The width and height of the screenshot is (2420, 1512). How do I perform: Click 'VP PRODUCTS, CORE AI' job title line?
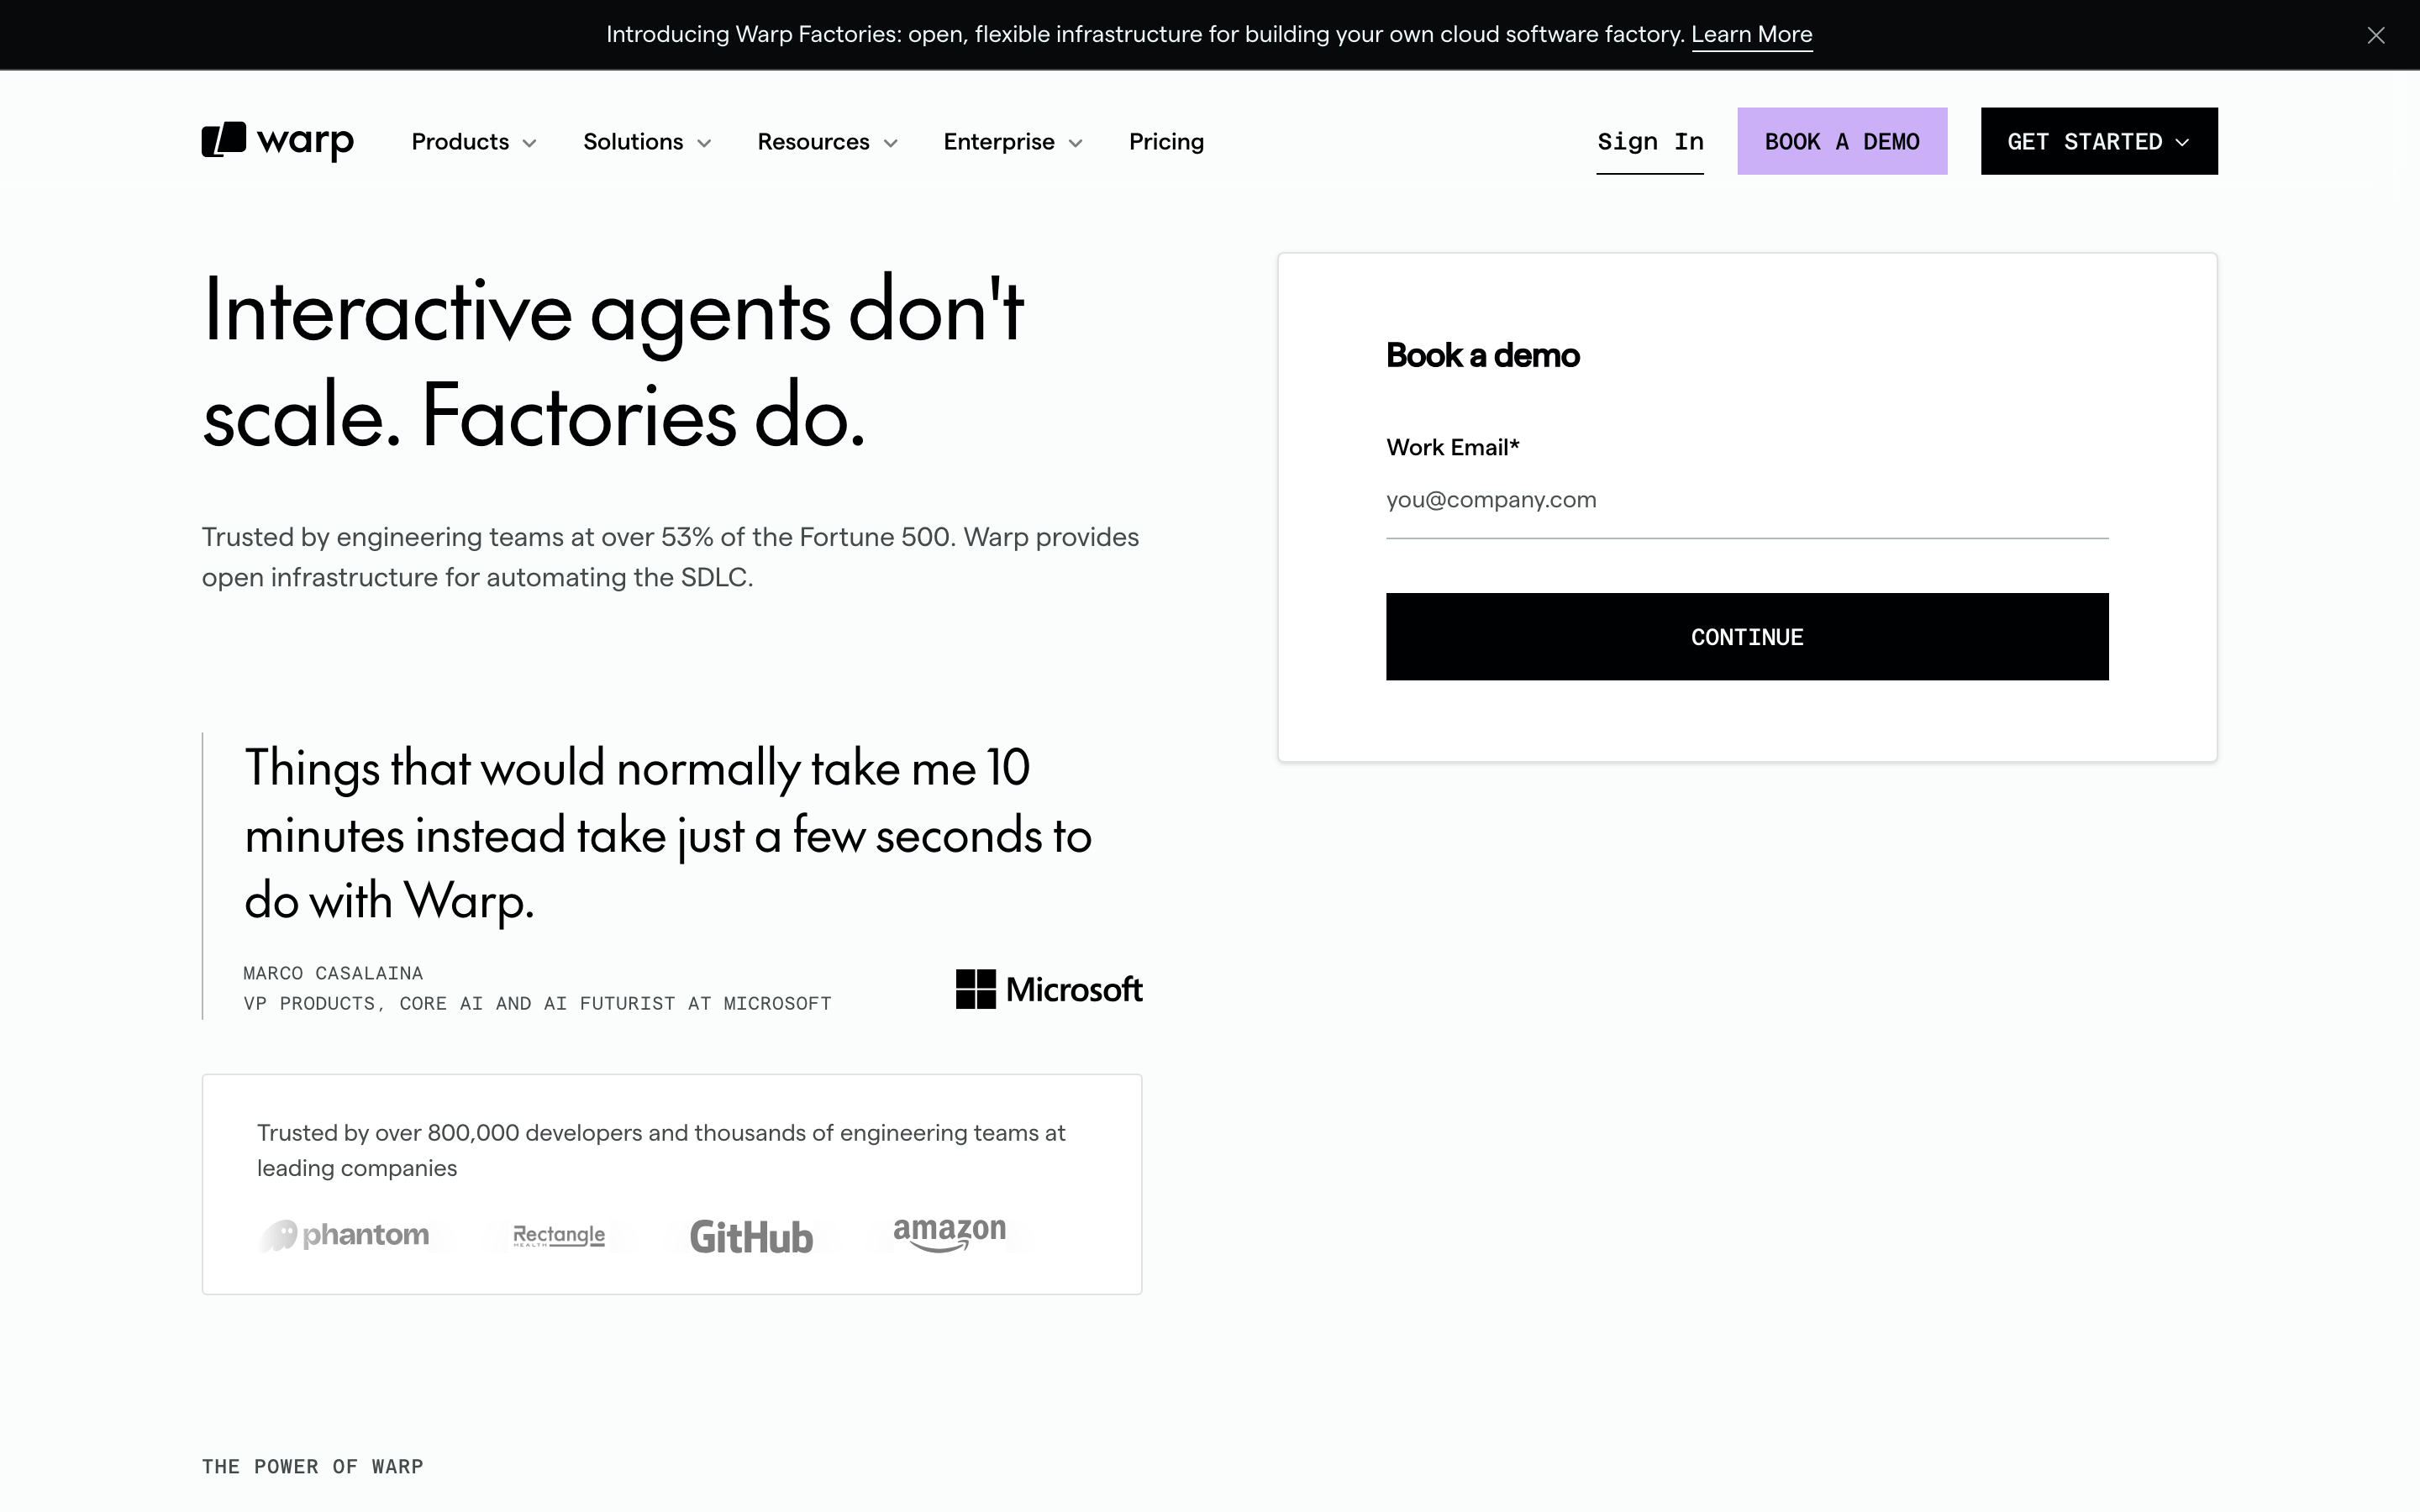537,1003
